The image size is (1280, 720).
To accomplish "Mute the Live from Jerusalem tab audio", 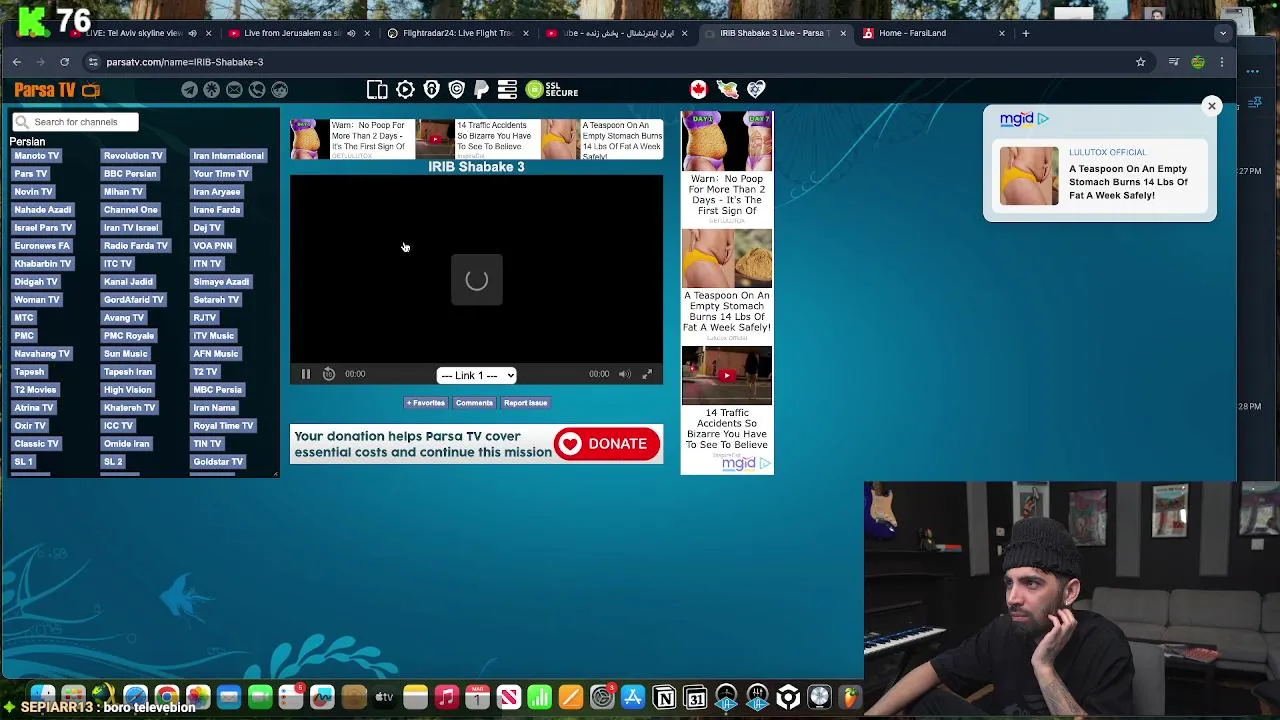I will click(x=350, y=33).
